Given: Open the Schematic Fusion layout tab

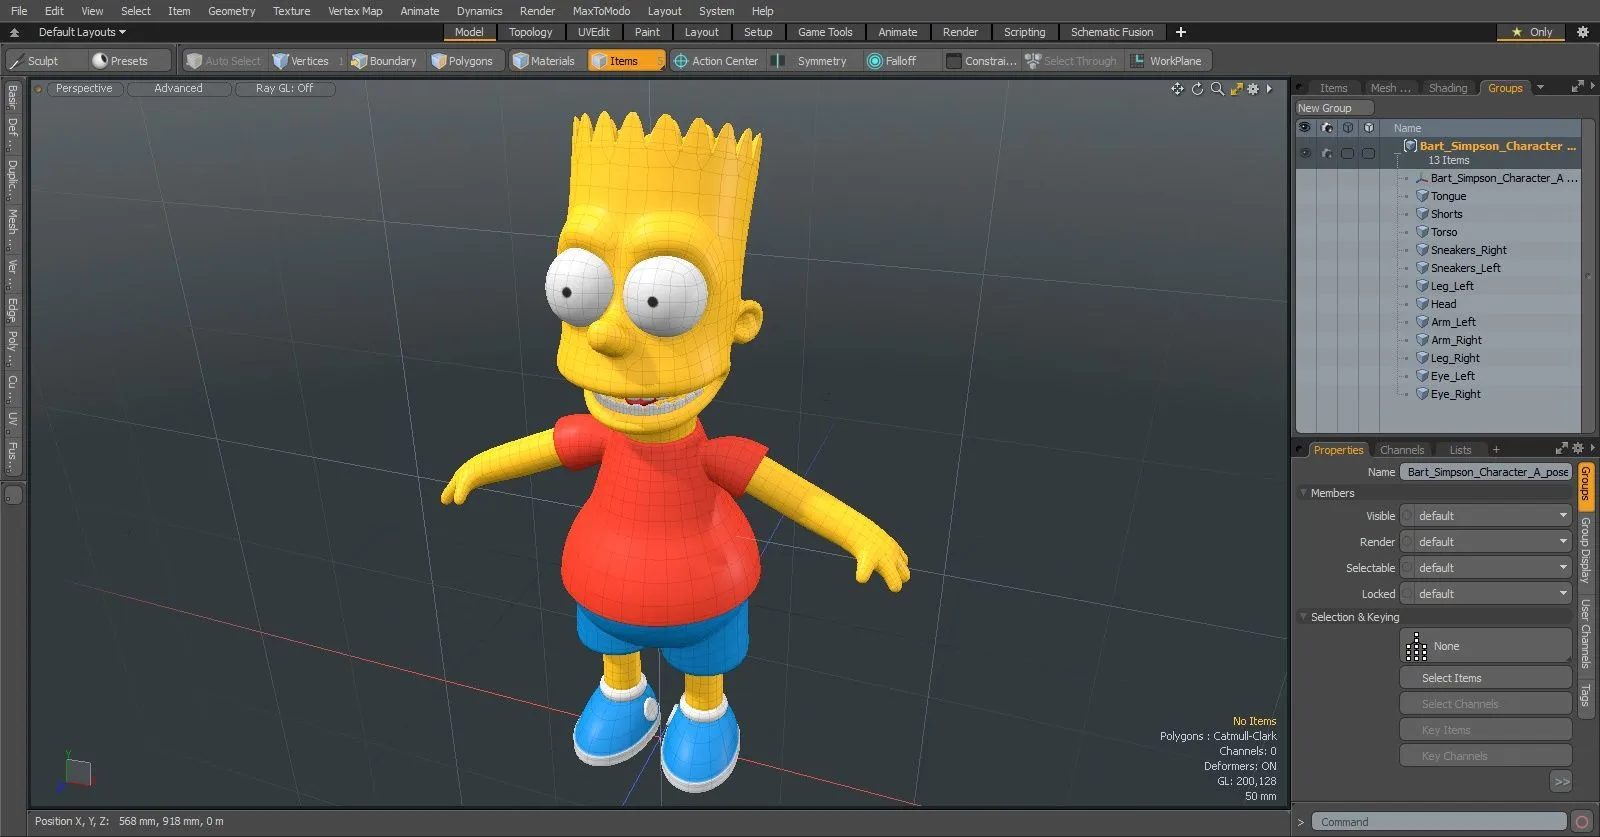Looking at the screenshot, I should (1111, 32).
